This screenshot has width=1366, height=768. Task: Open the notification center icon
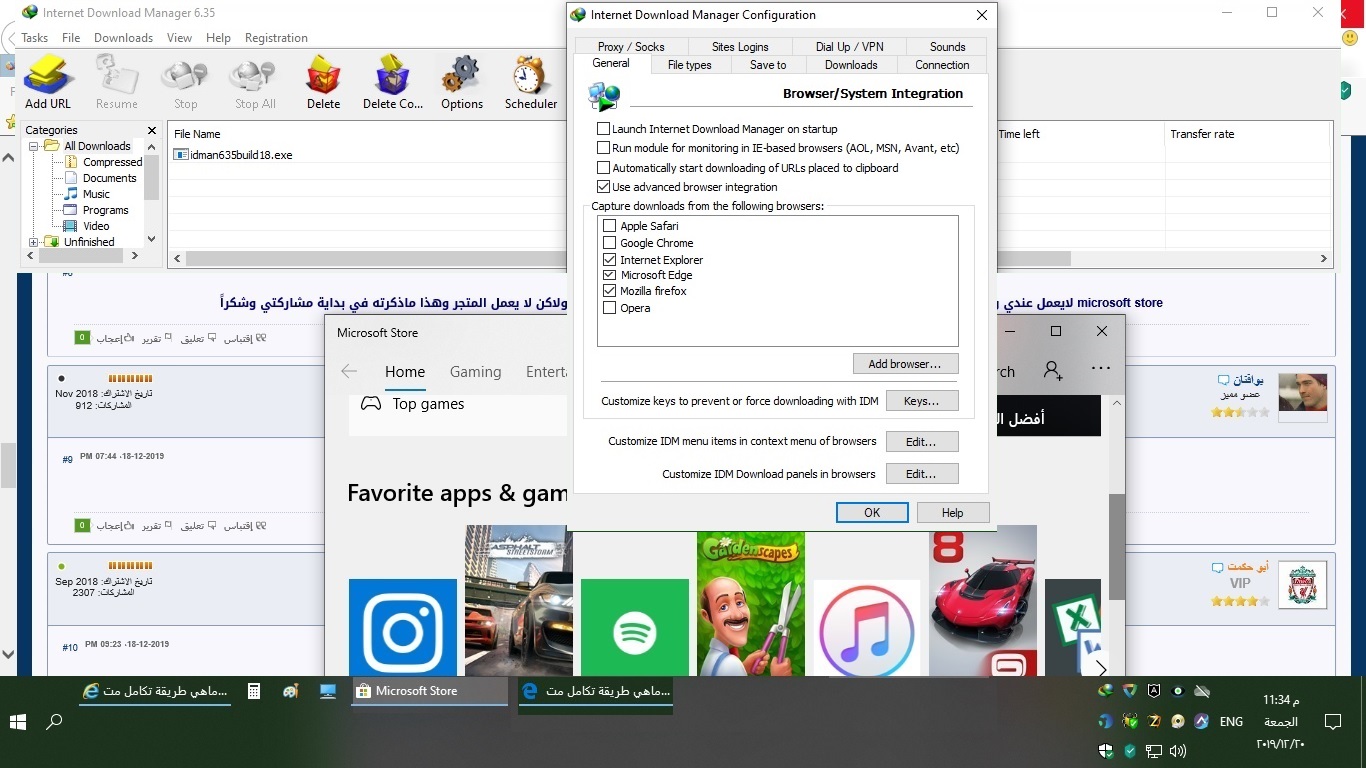click(1332, 722)
